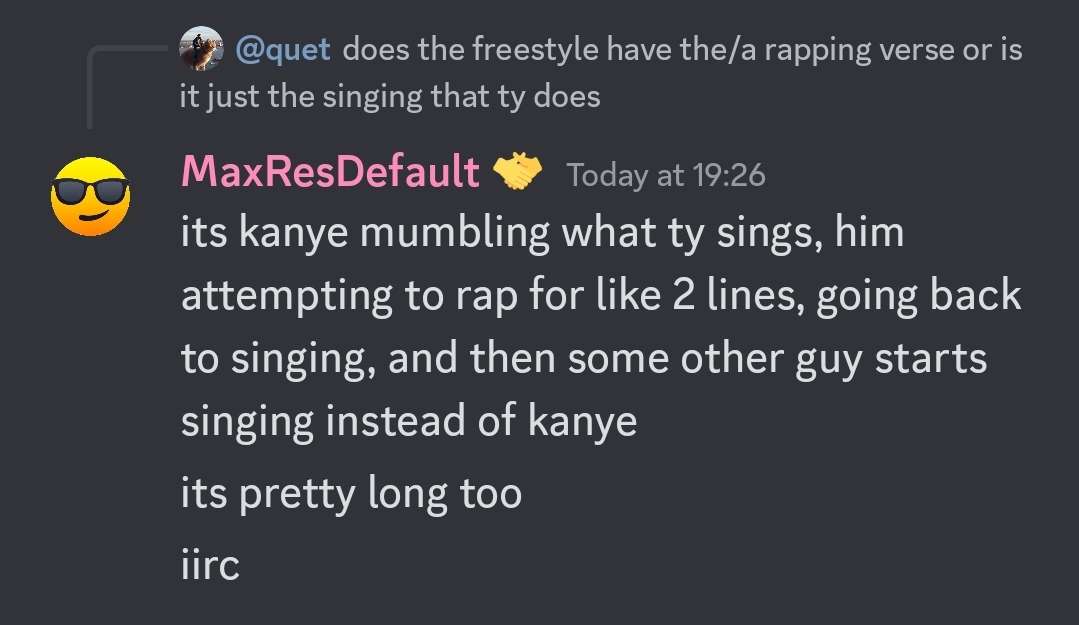This screenshot has width=1079, height=625.
Task: Click the Today at 19:26 timestamp
Action: coord(665,176)
